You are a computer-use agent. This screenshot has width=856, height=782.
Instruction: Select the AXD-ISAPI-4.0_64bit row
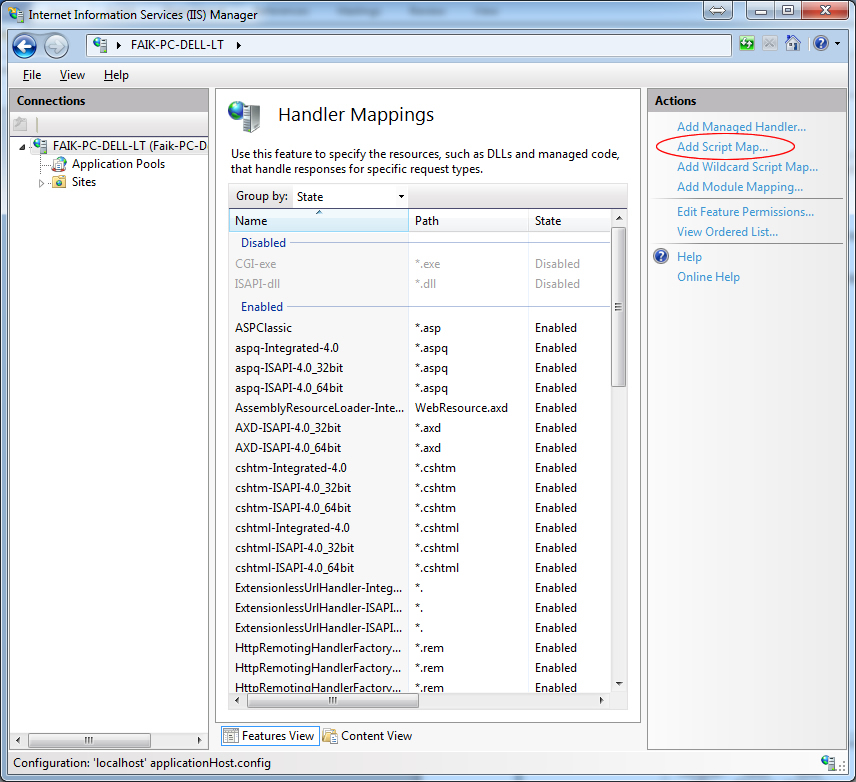(x=419, y=448)
